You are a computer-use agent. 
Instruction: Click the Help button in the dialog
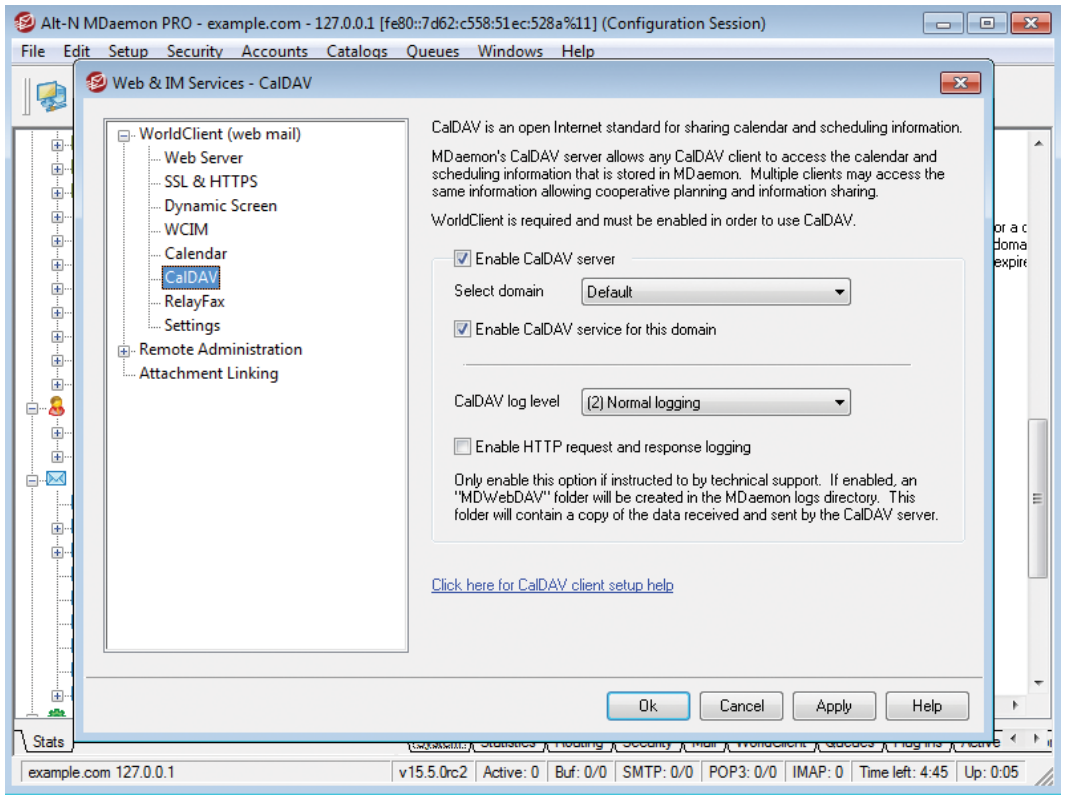tap(927, 706)
